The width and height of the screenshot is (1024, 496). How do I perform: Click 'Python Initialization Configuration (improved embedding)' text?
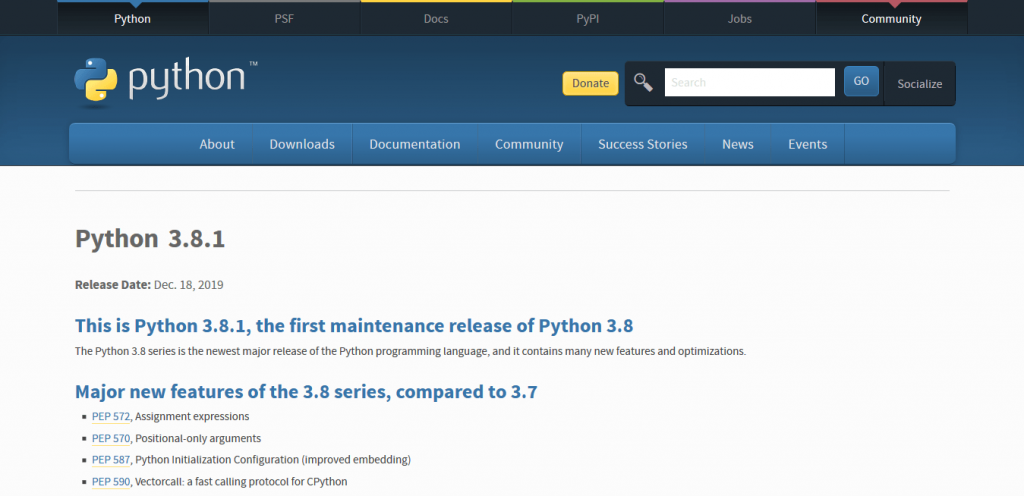click(x=273, y=460)
